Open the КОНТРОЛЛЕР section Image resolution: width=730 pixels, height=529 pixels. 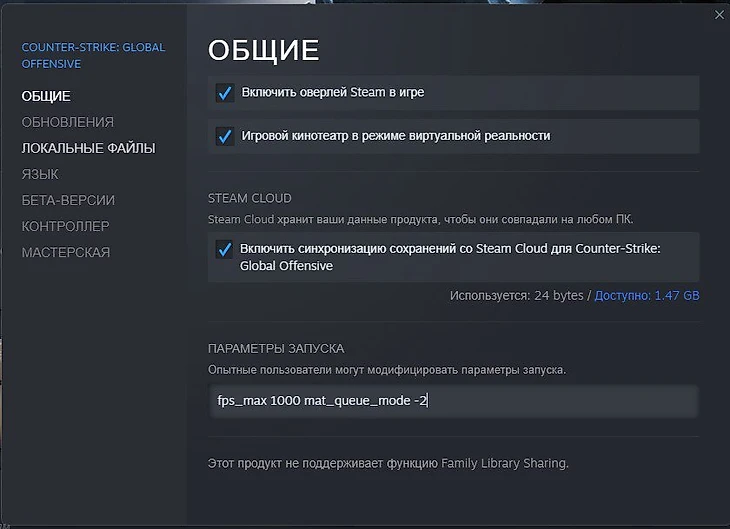[x=66, y=226]
